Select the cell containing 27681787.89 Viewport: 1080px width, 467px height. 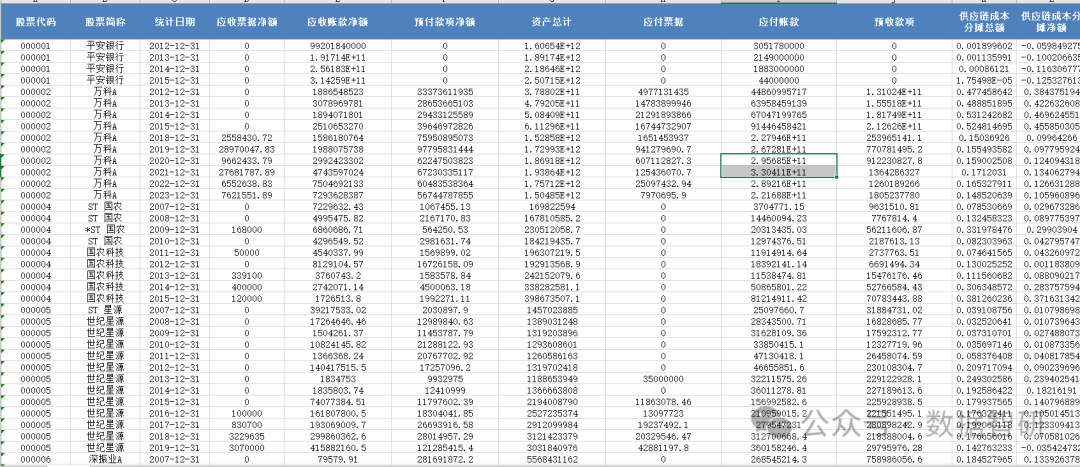coord(247,172)
